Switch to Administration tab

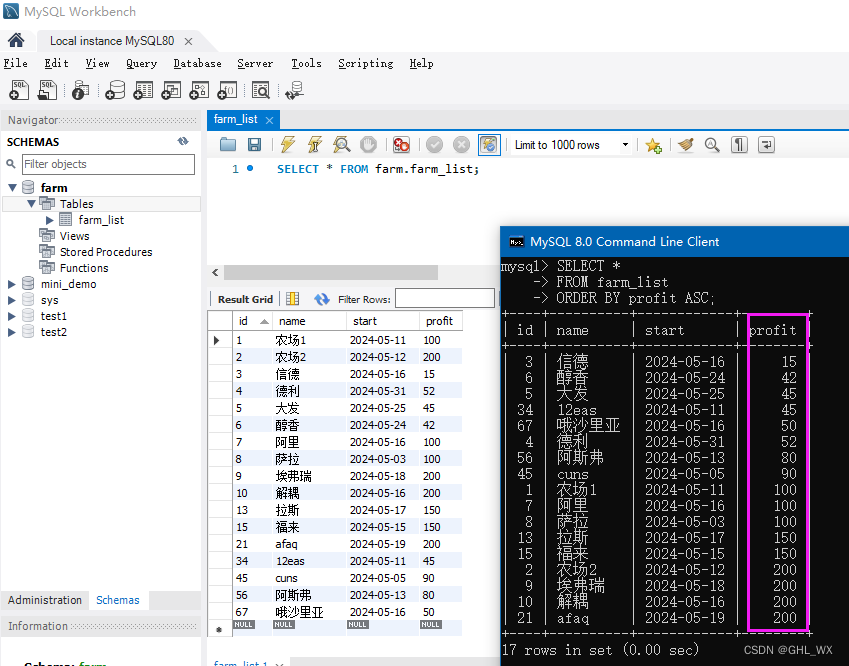45,600
